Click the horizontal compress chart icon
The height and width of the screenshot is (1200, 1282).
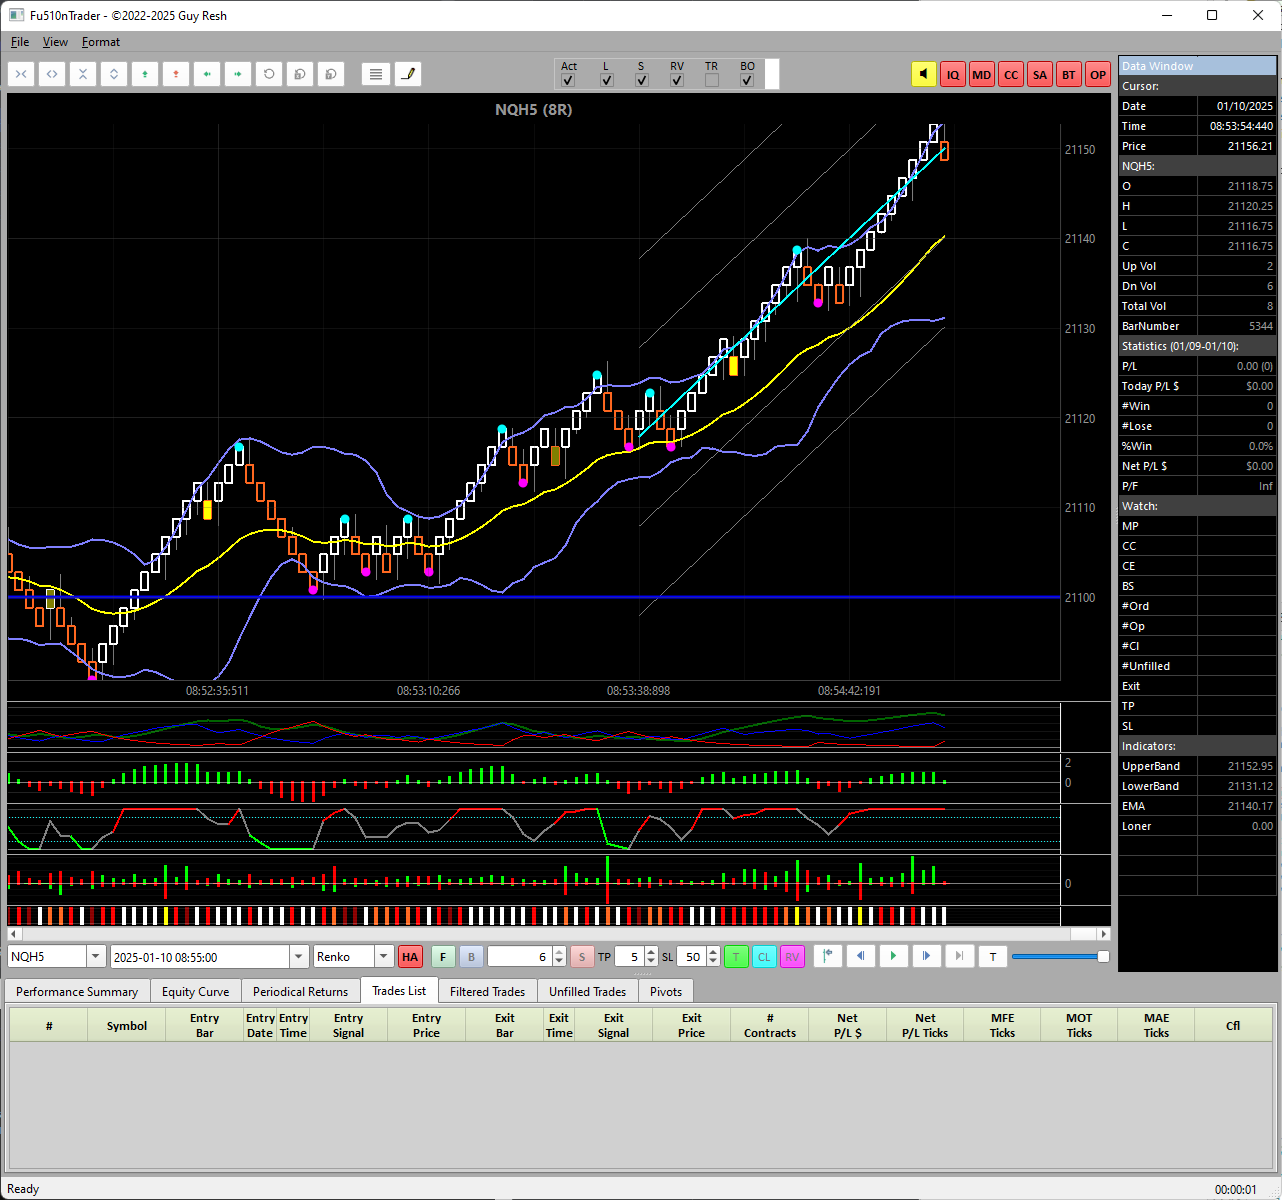coord(21,74)
